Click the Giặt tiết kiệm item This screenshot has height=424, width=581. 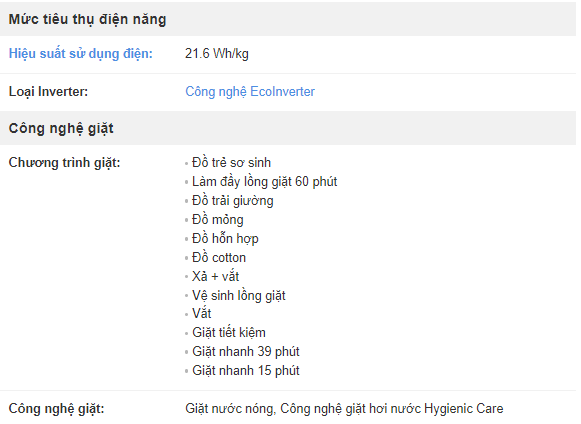[229, 332]
